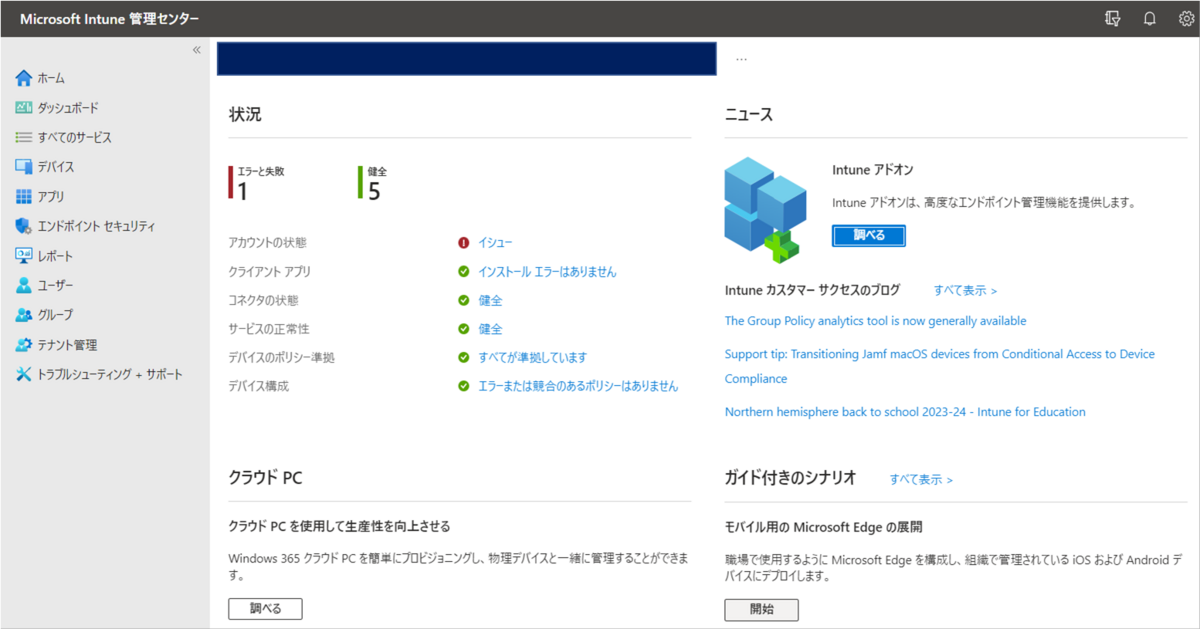Click the アカウントの状態 label
Screen dimensions: 1200x629
[x=267, y=243]
